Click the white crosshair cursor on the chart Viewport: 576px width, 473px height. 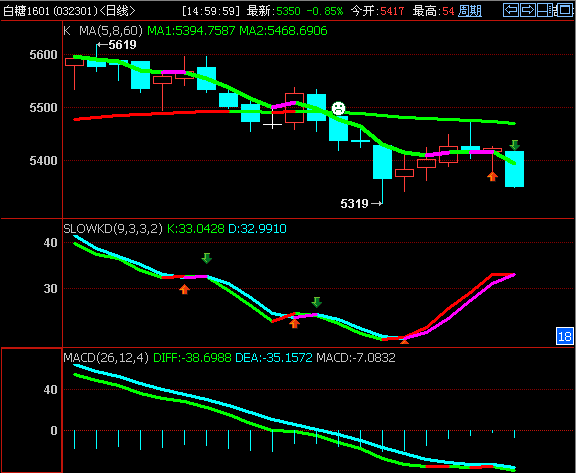pos(272,123)
